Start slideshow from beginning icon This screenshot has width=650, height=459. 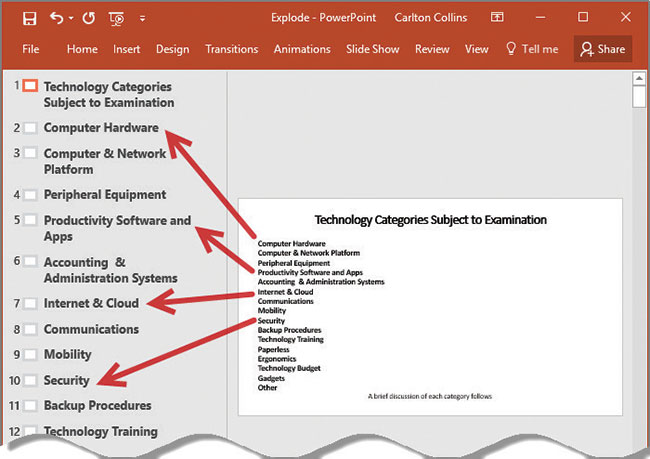point(117,18)
